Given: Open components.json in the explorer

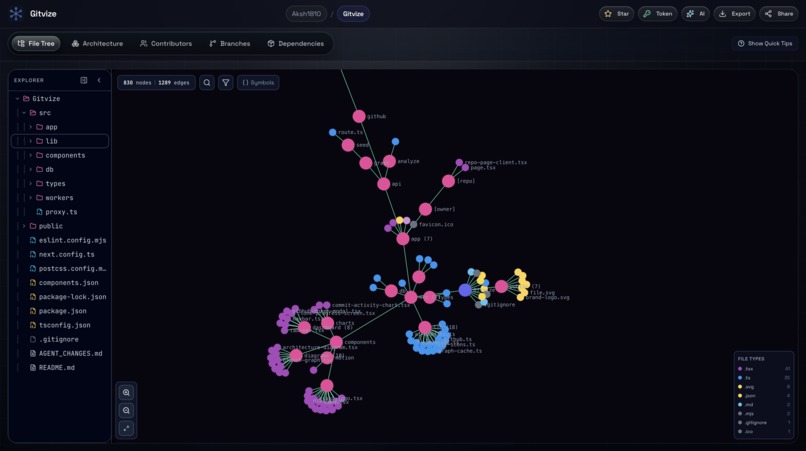Looking at the screenshot, I should coord(60,283).
